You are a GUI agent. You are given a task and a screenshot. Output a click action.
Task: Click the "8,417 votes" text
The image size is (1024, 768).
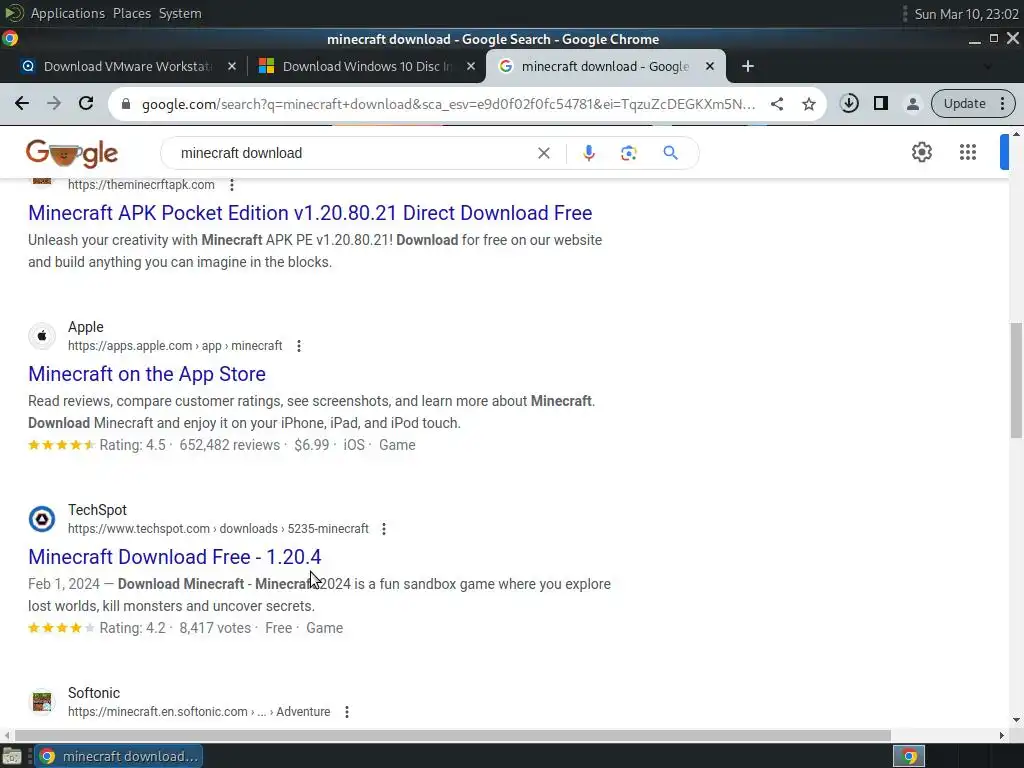pyautogui.click(x=215, y=628)
